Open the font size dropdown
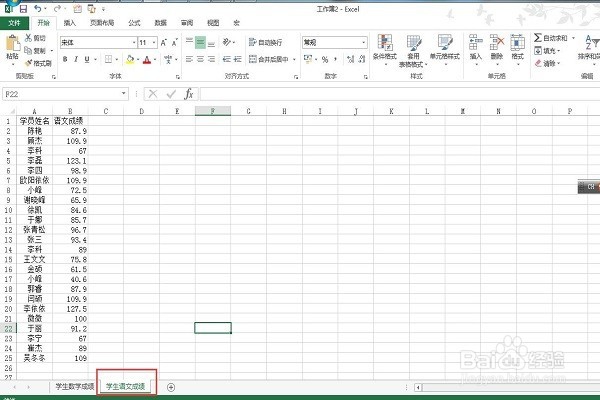 tap(154, 42)
